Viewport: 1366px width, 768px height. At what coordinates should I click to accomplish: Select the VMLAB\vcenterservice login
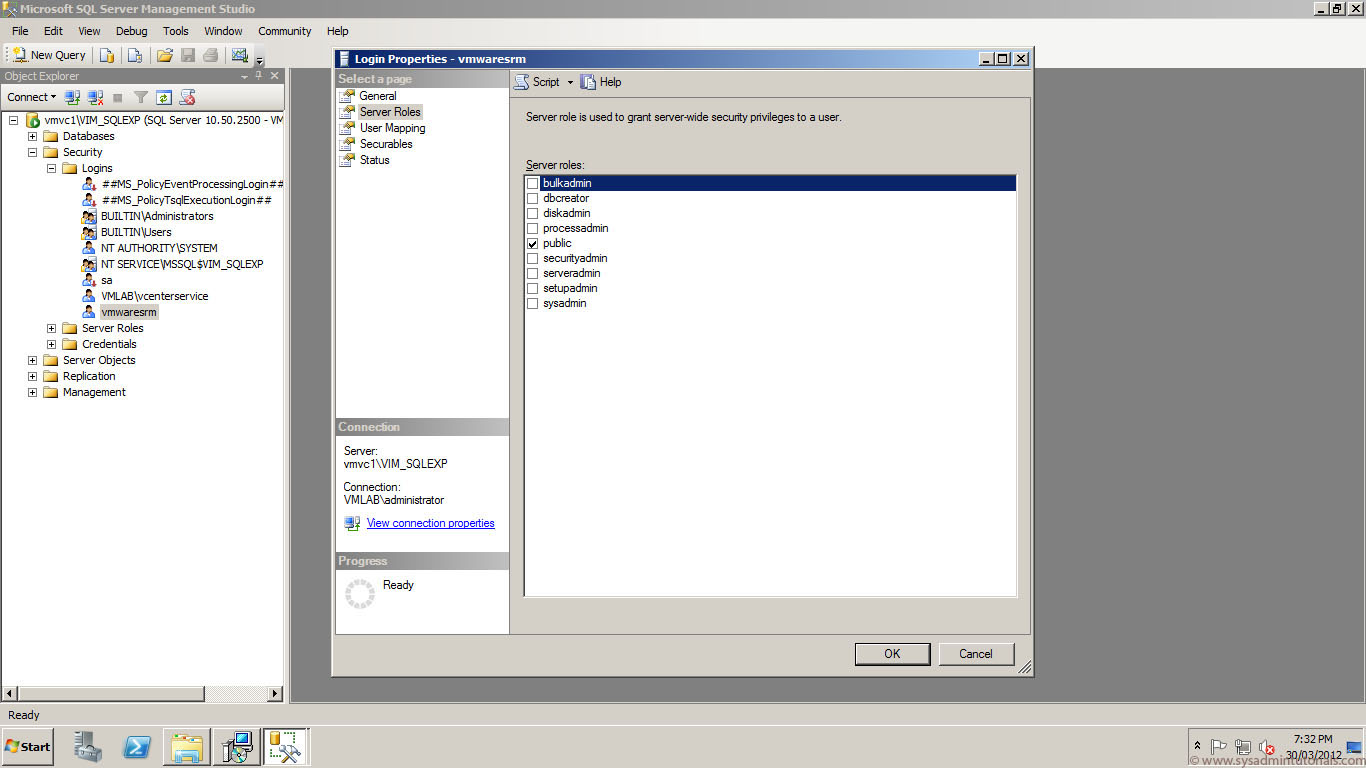point(155,296)
